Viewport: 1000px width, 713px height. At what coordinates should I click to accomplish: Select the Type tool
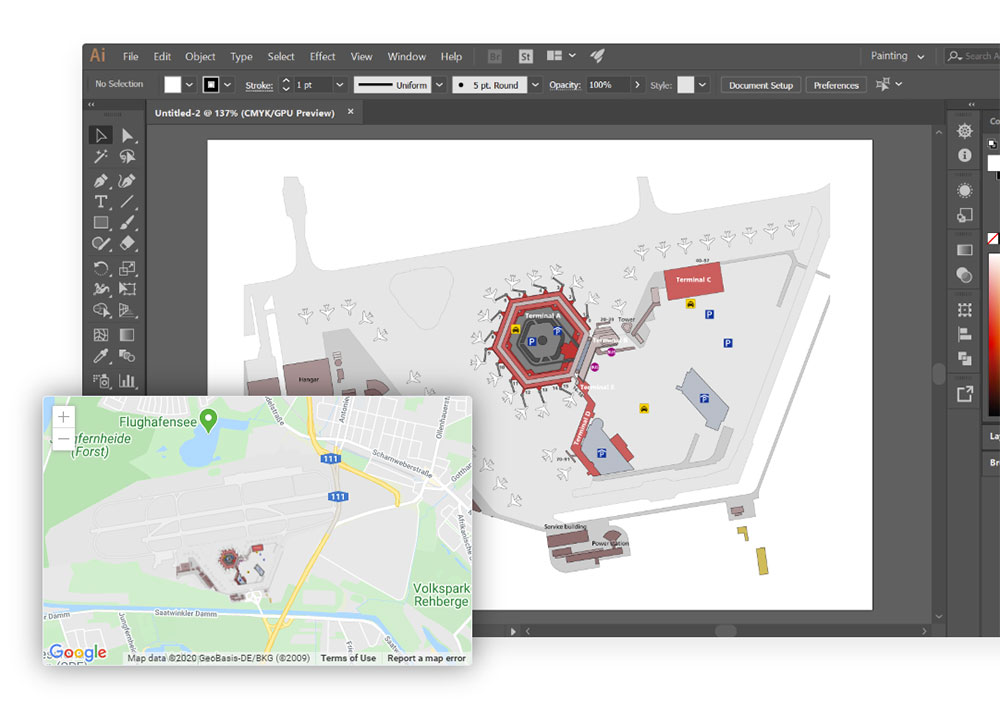100,202
